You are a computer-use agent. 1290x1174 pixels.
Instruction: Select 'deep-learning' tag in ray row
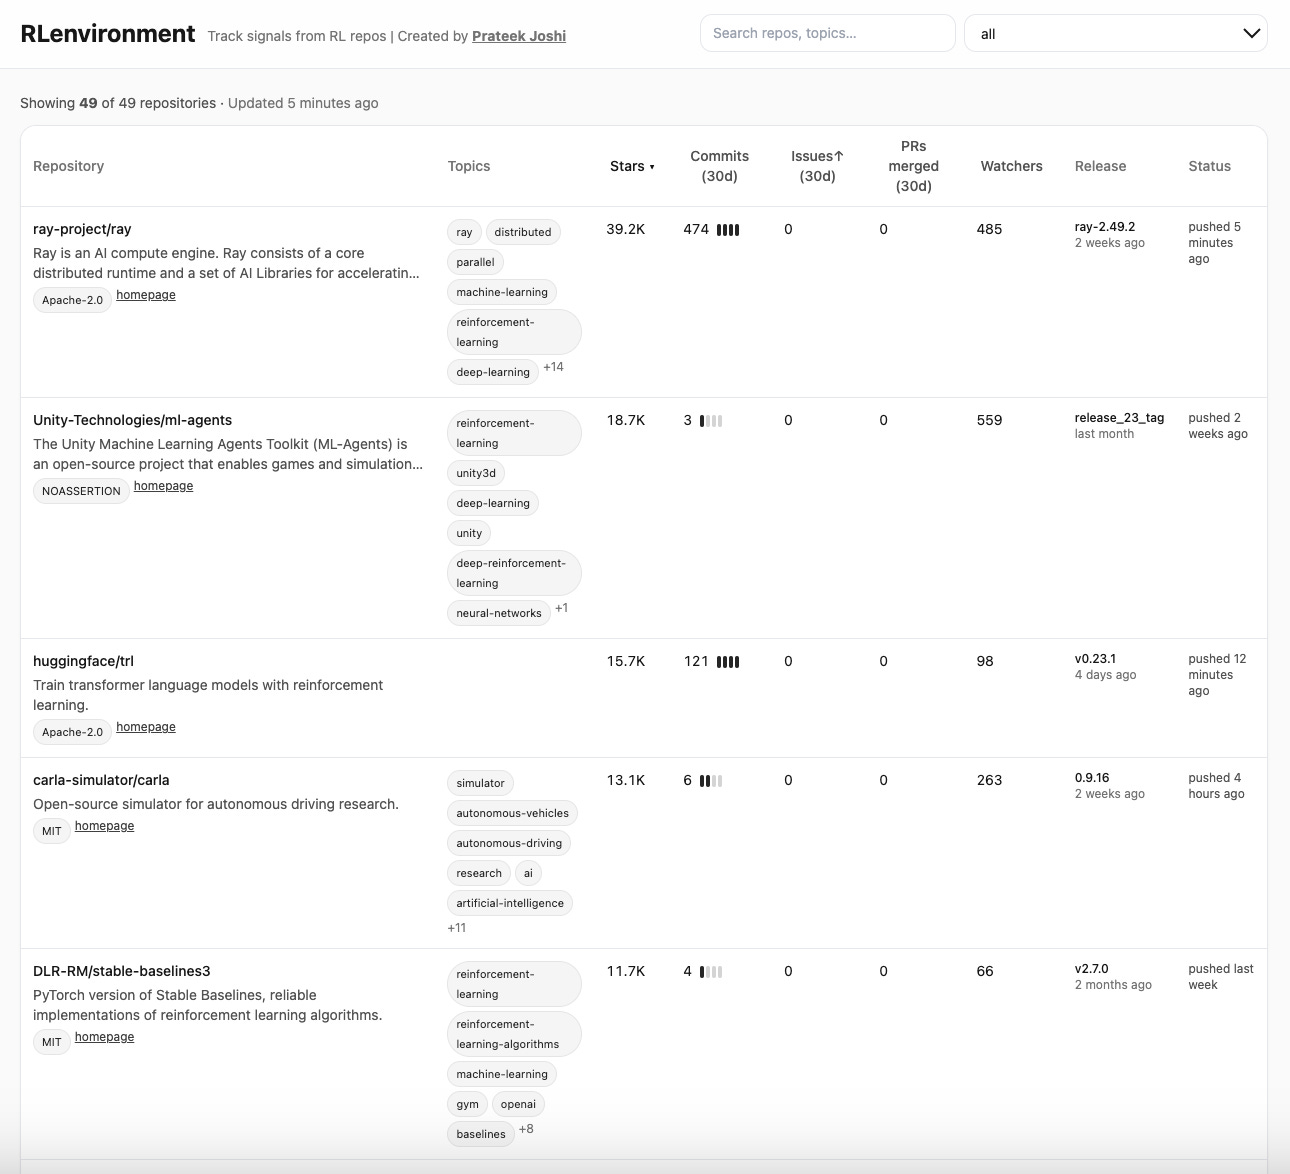click(493, 372)
